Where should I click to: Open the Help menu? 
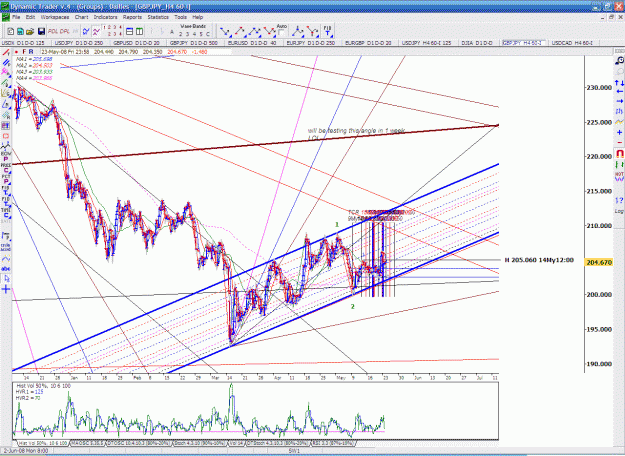[198, 17]
